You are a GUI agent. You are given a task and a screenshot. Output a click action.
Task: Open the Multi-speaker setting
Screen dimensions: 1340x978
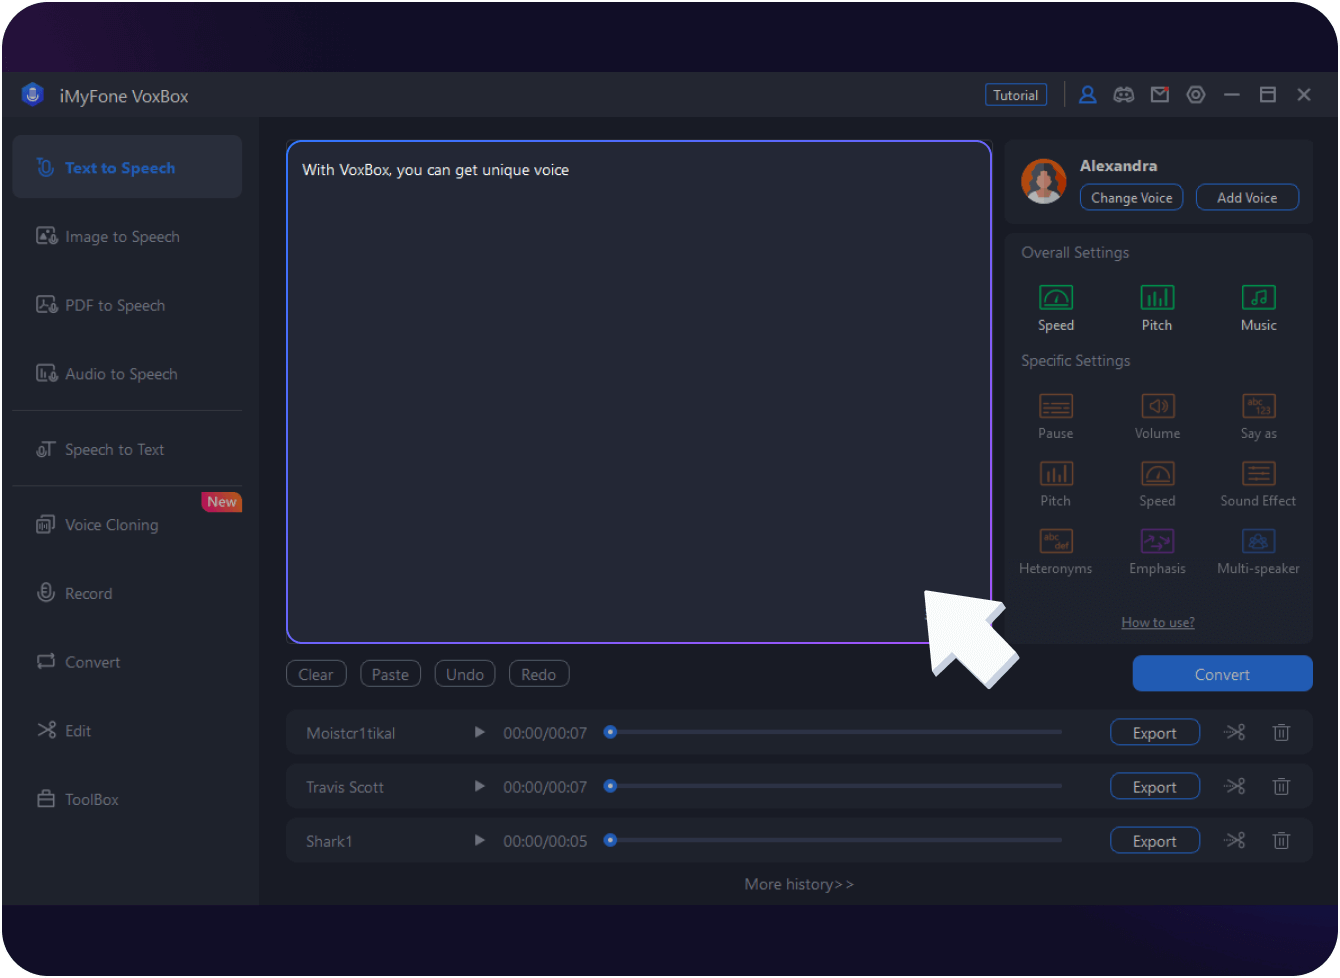tap(1258, 552)
